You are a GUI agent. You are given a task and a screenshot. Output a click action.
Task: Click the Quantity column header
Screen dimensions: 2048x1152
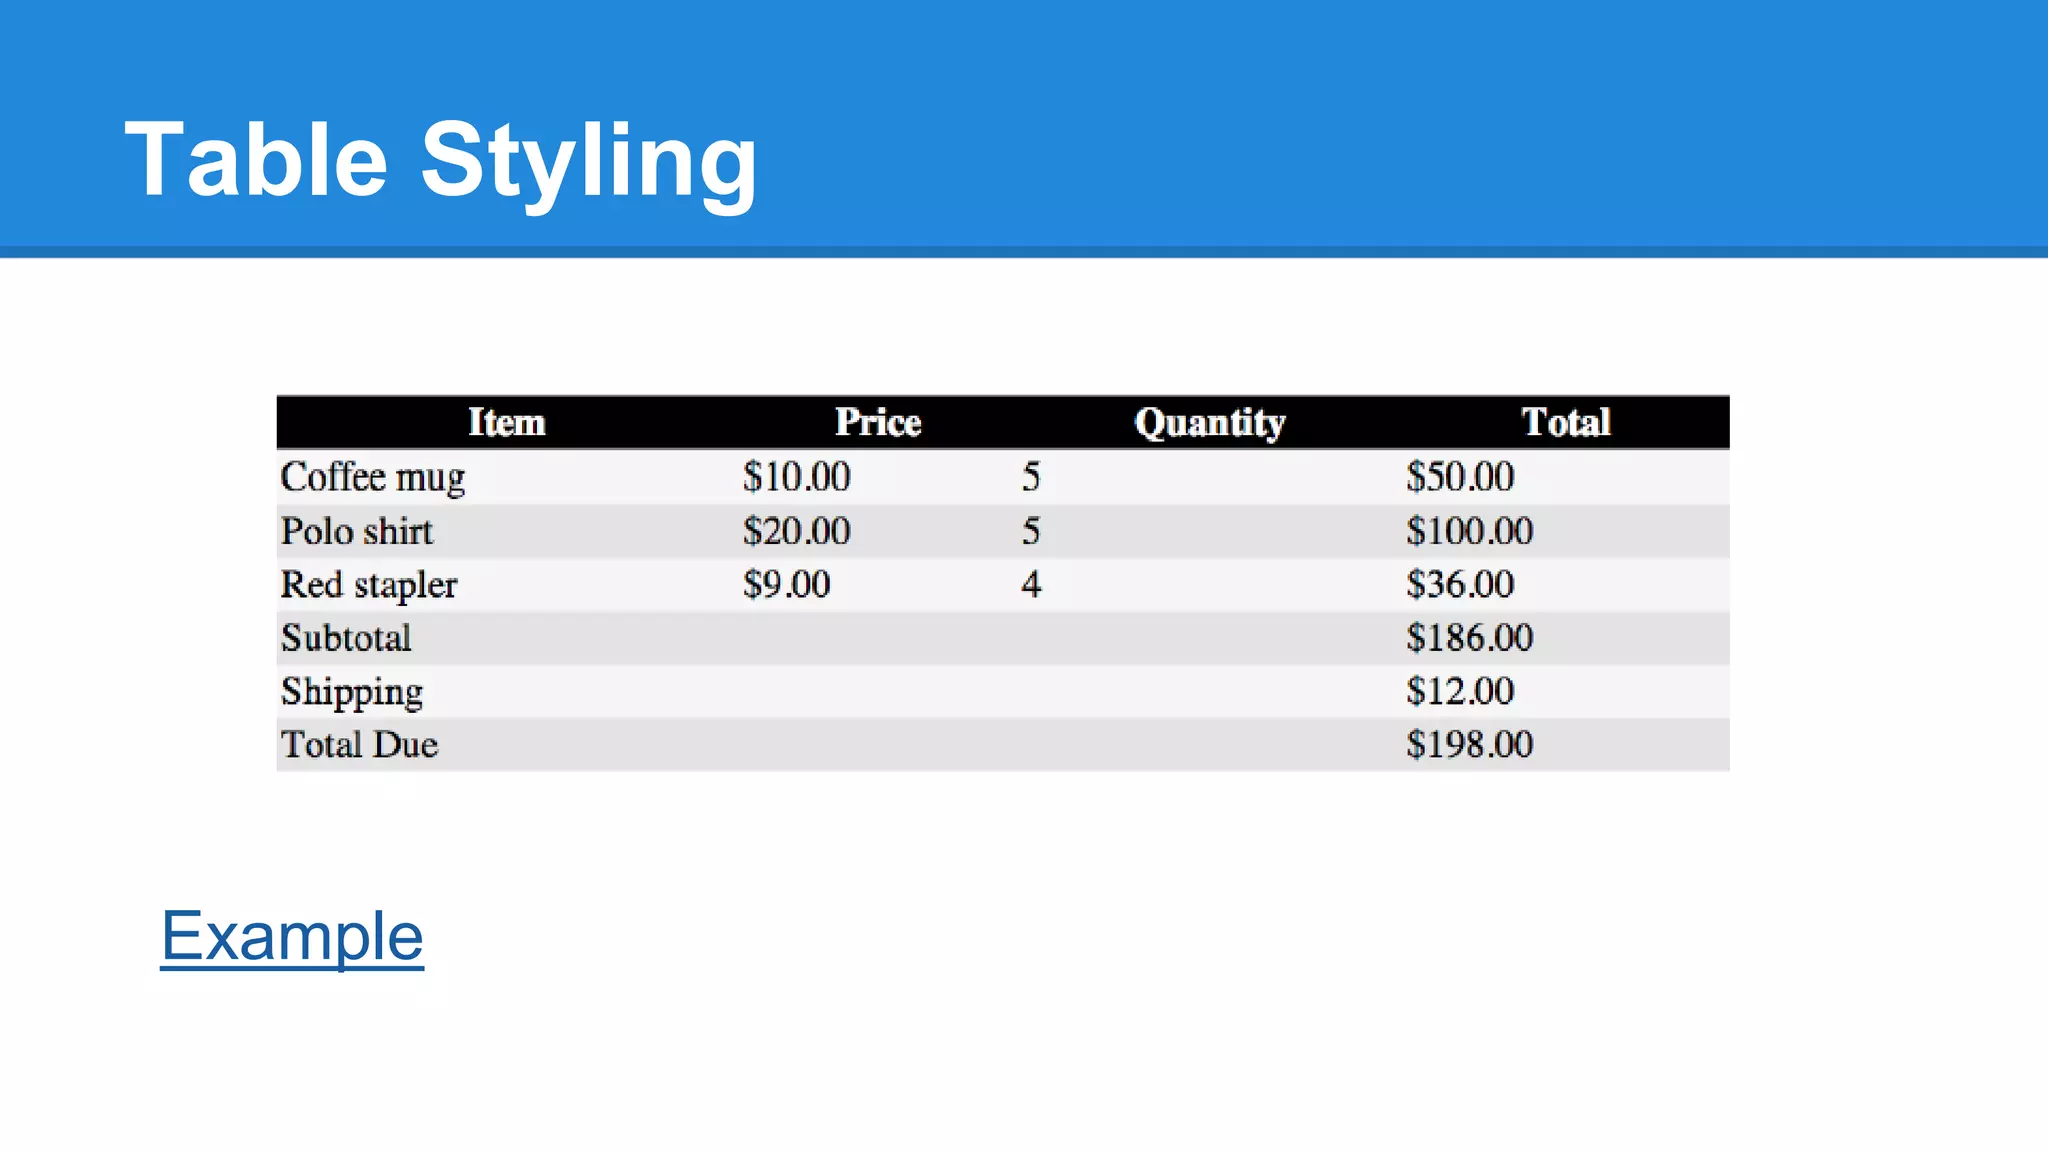1210,422
